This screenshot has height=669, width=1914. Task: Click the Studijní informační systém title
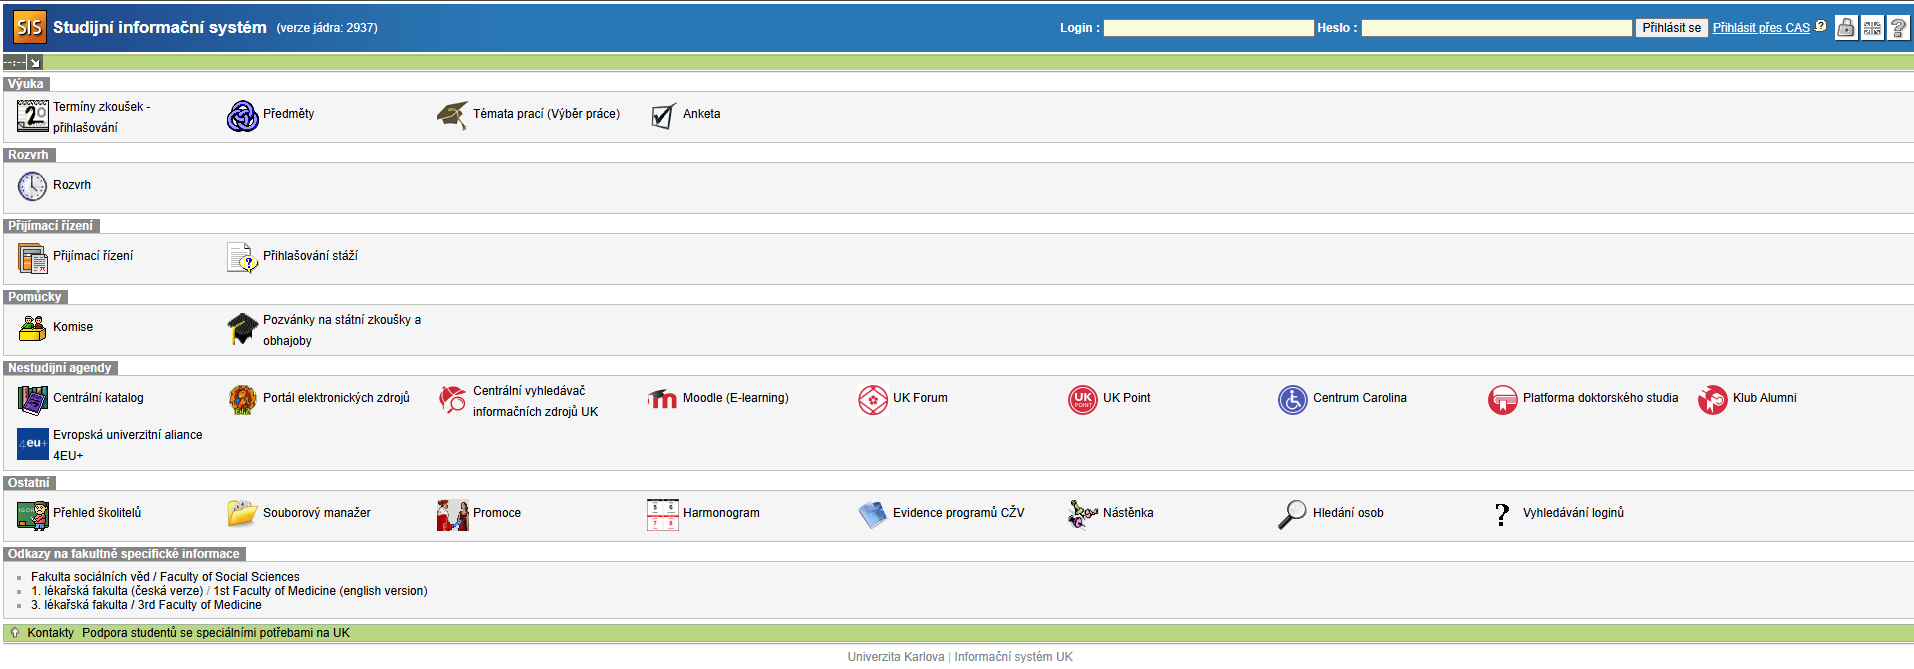tap(160, 27)
